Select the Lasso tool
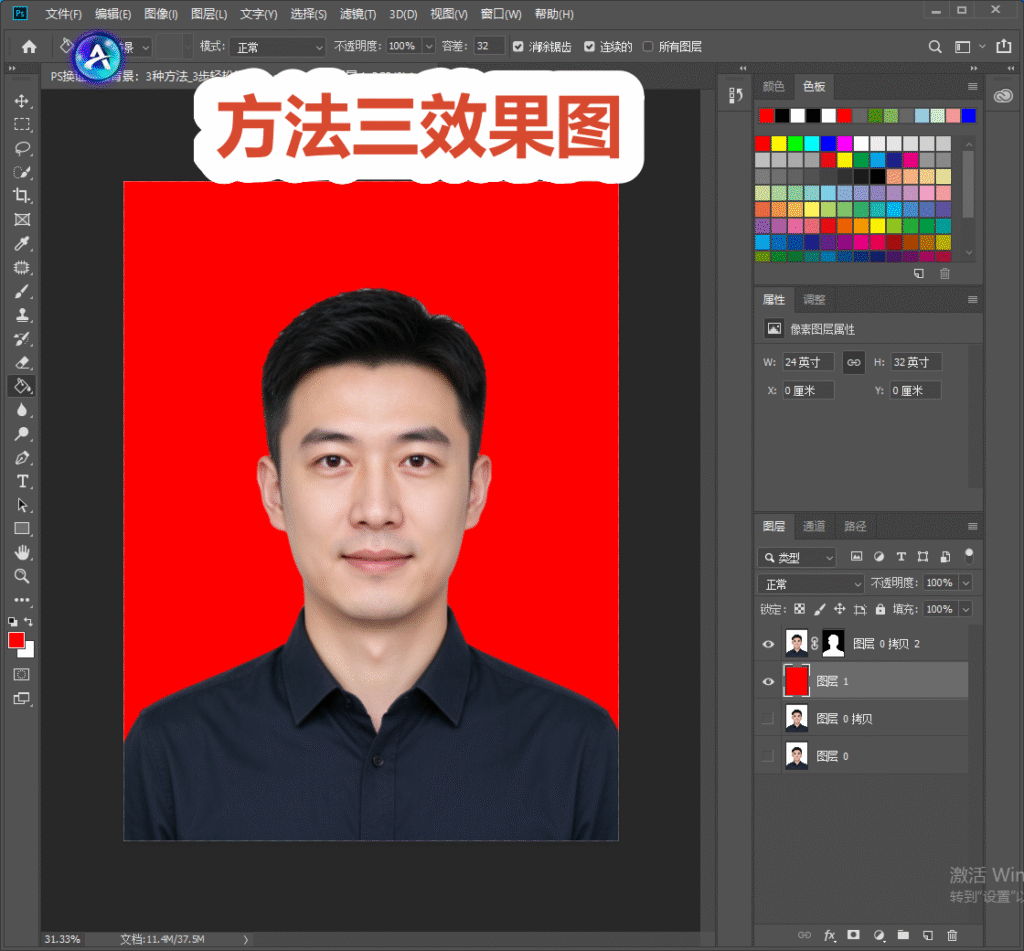Viewport: 1024px width, 951px height. tap(22, 148)
